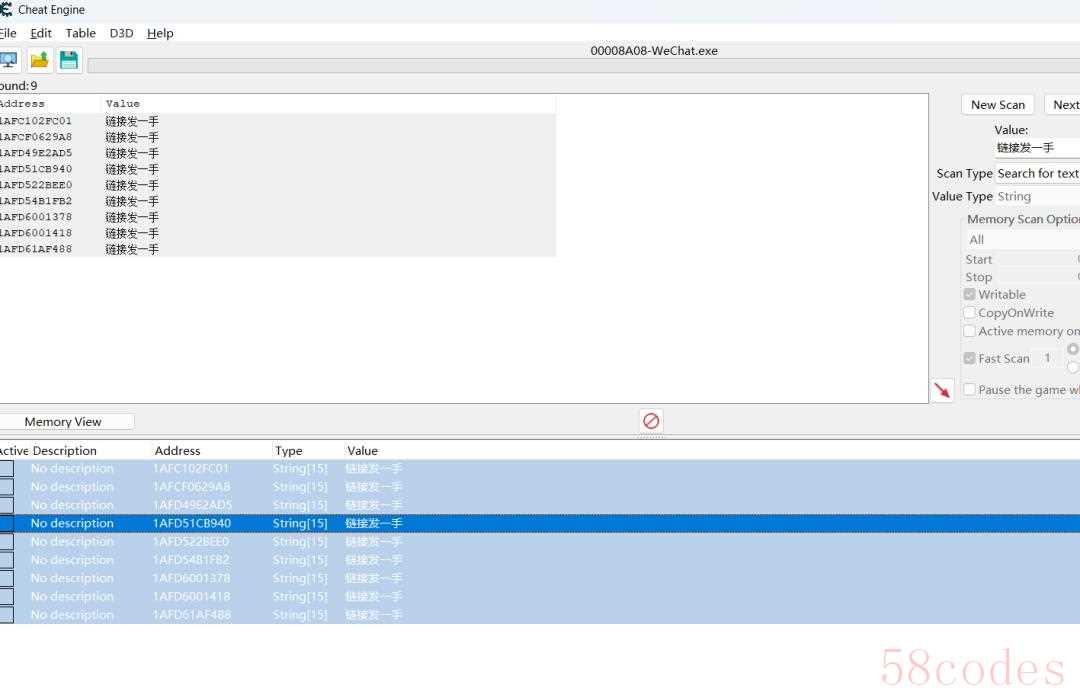This screenshot has height=698, width=1080.
Task: Toggle active box for 1AFCF0629A8 entry
Action: coord(6,487)
